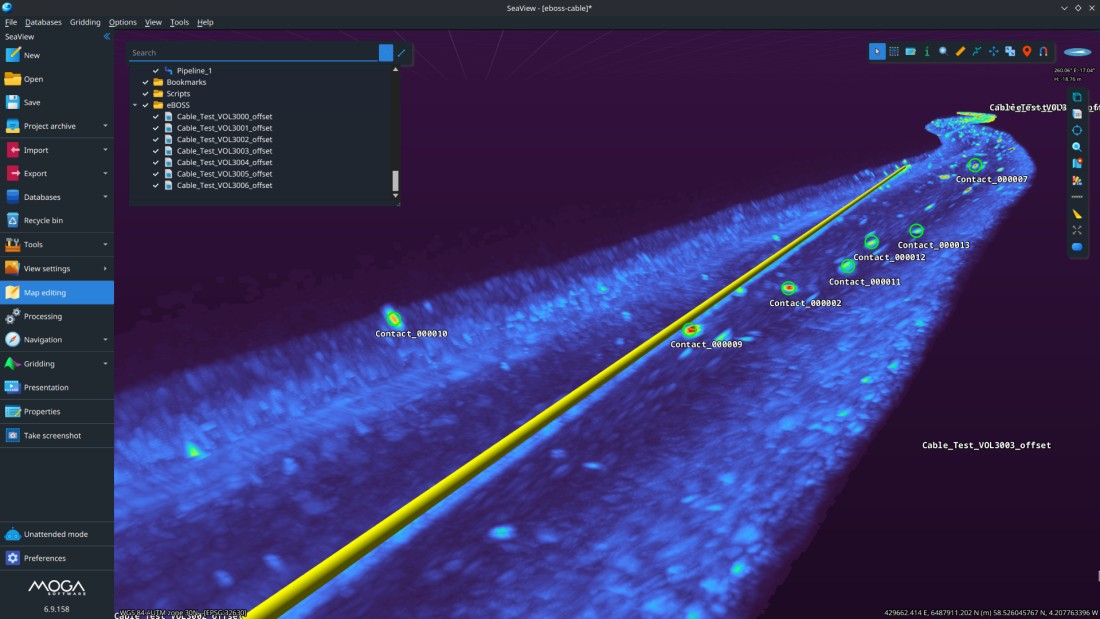This screenshot has width=1100, height=619.
Task: Click the pencil edit icon beside search
Action: [401, 53]
